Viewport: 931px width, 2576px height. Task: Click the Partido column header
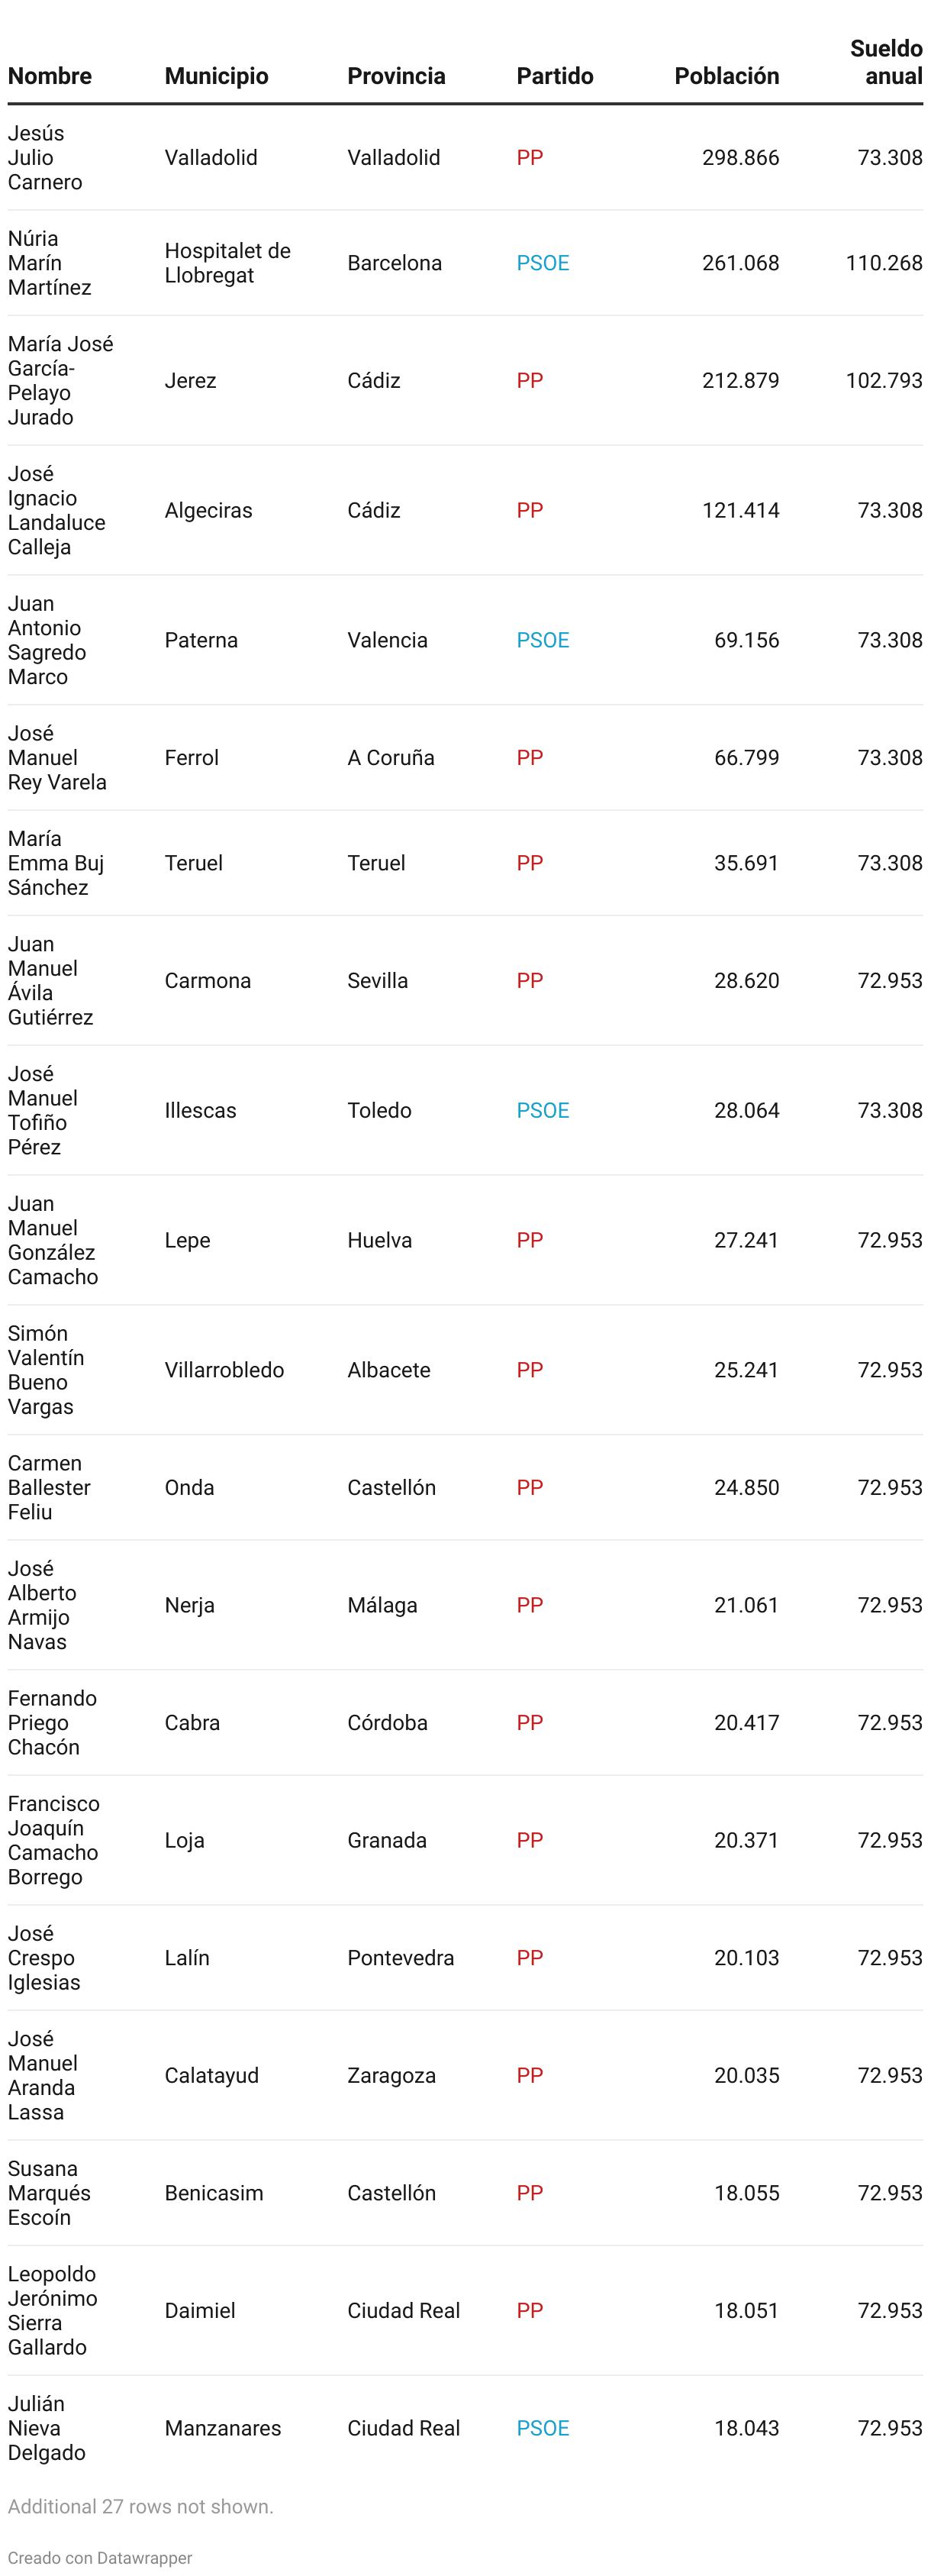555,76
